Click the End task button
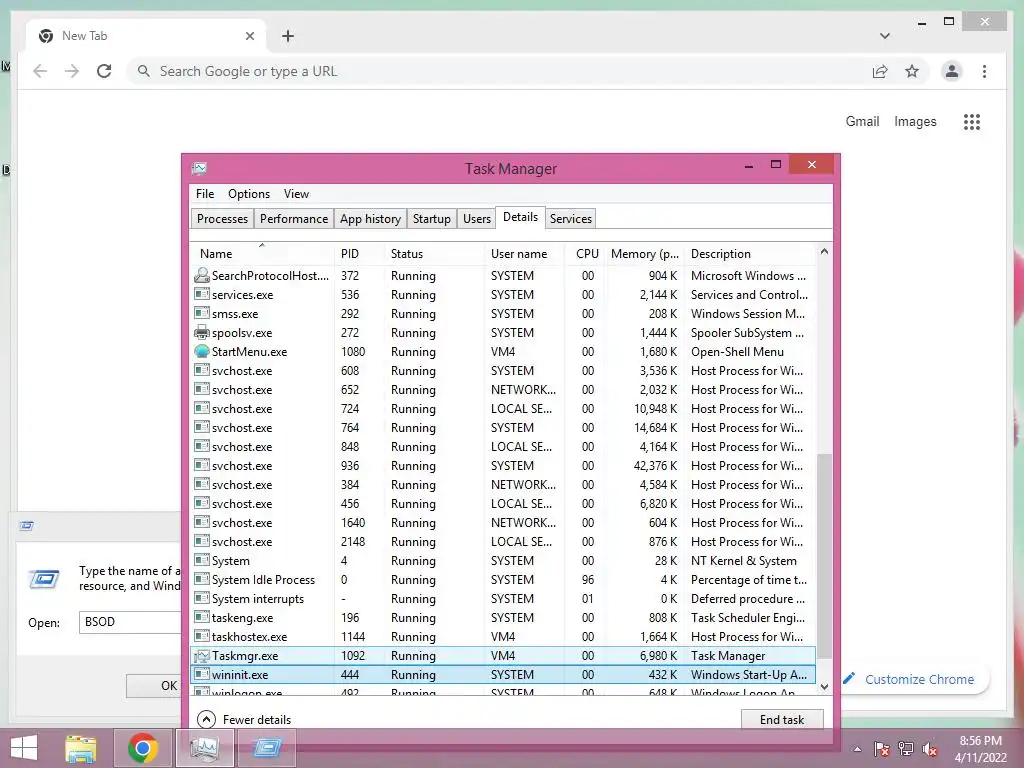 pyautogui.click(x=782, y=720)
